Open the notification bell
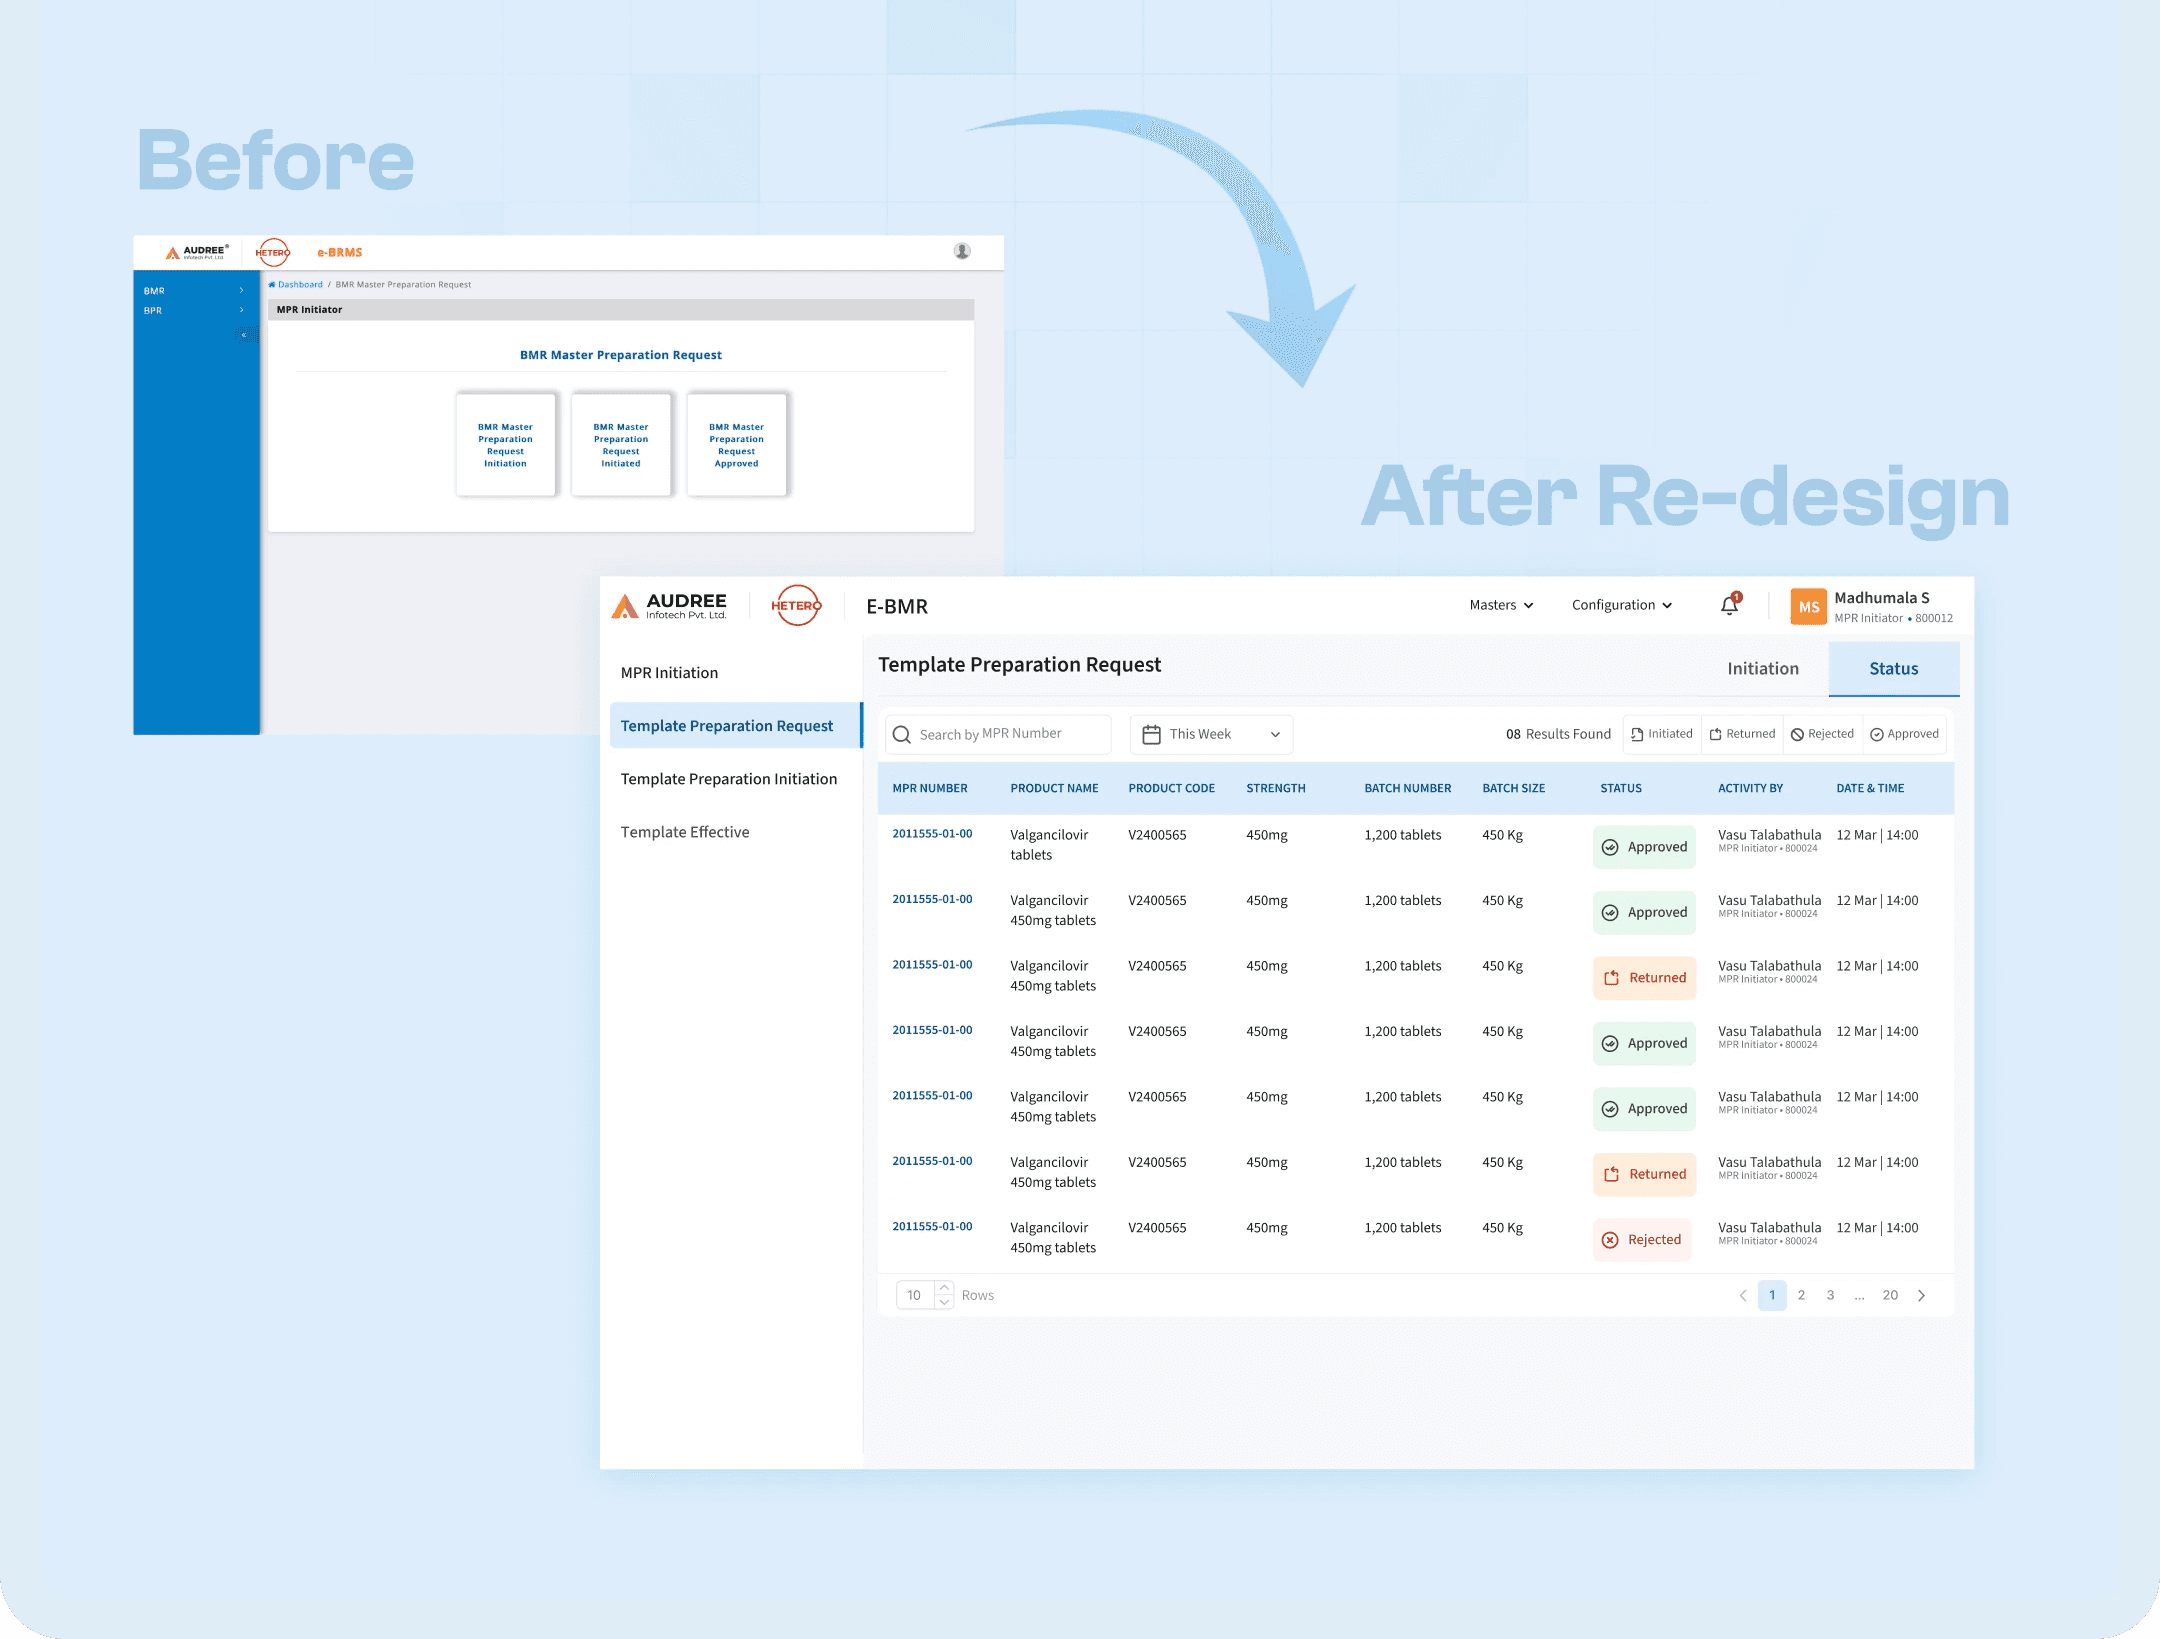This screenshot has height=1639, width=2160. pyautogui.click(x=1729, y=605)
